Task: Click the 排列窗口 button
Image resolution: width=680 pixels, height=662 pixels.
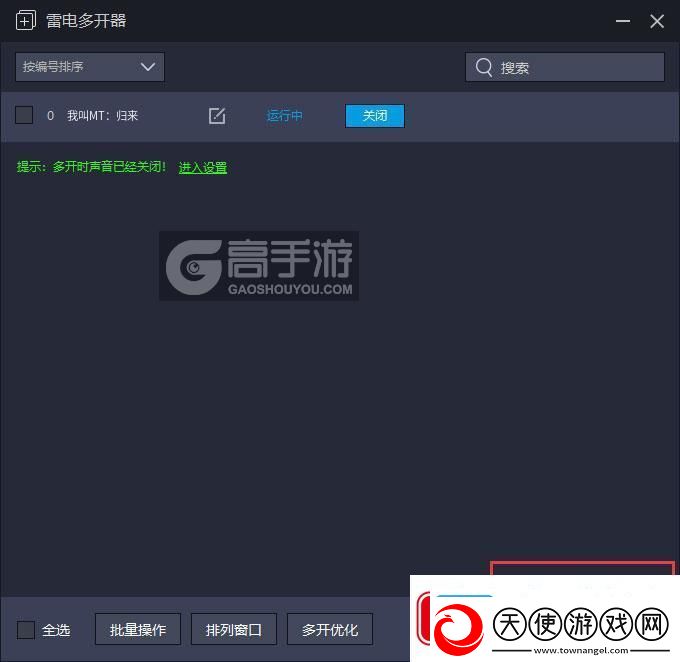Action: tap(234, 629)
